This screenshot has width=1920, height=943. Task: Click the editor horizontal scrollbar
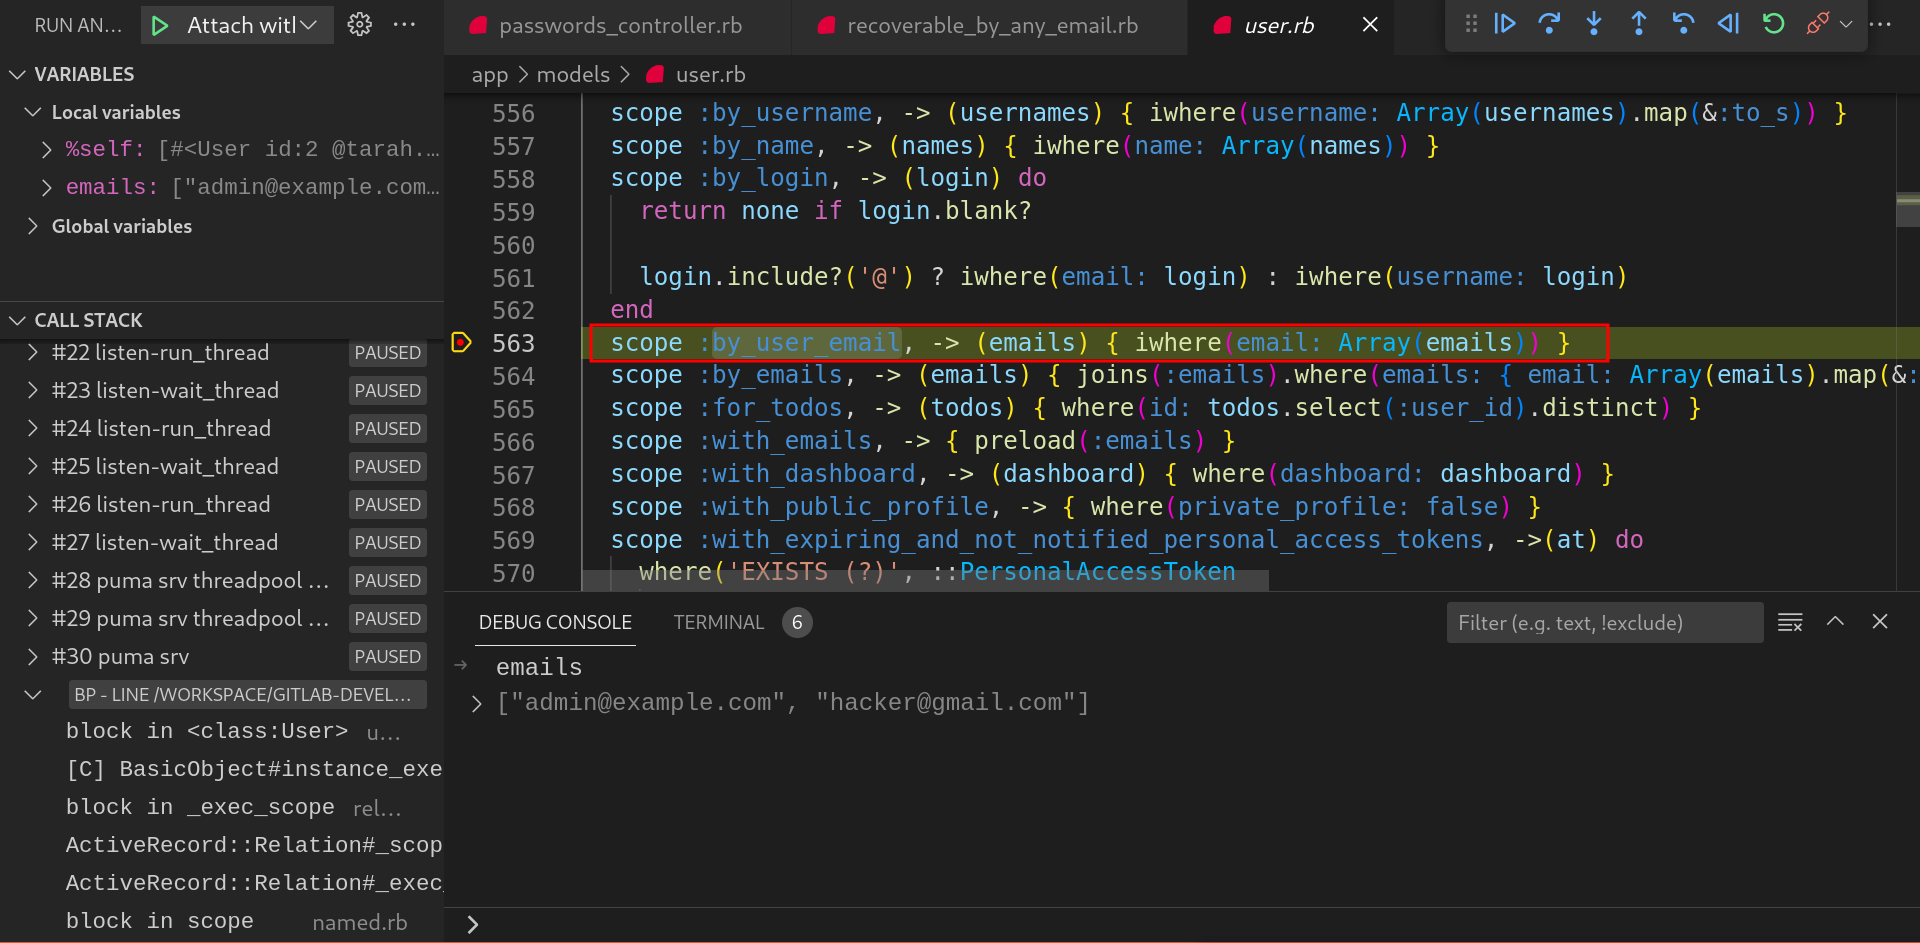[926, 581]
